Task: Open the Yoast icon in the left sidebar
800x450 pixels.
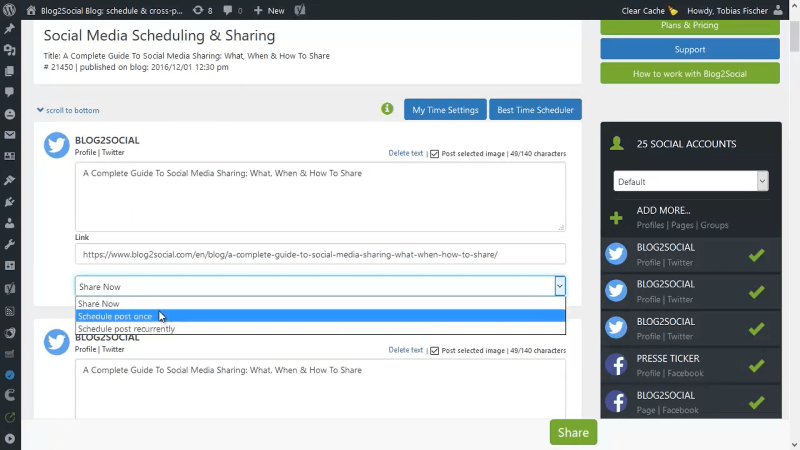Action: 10,288
